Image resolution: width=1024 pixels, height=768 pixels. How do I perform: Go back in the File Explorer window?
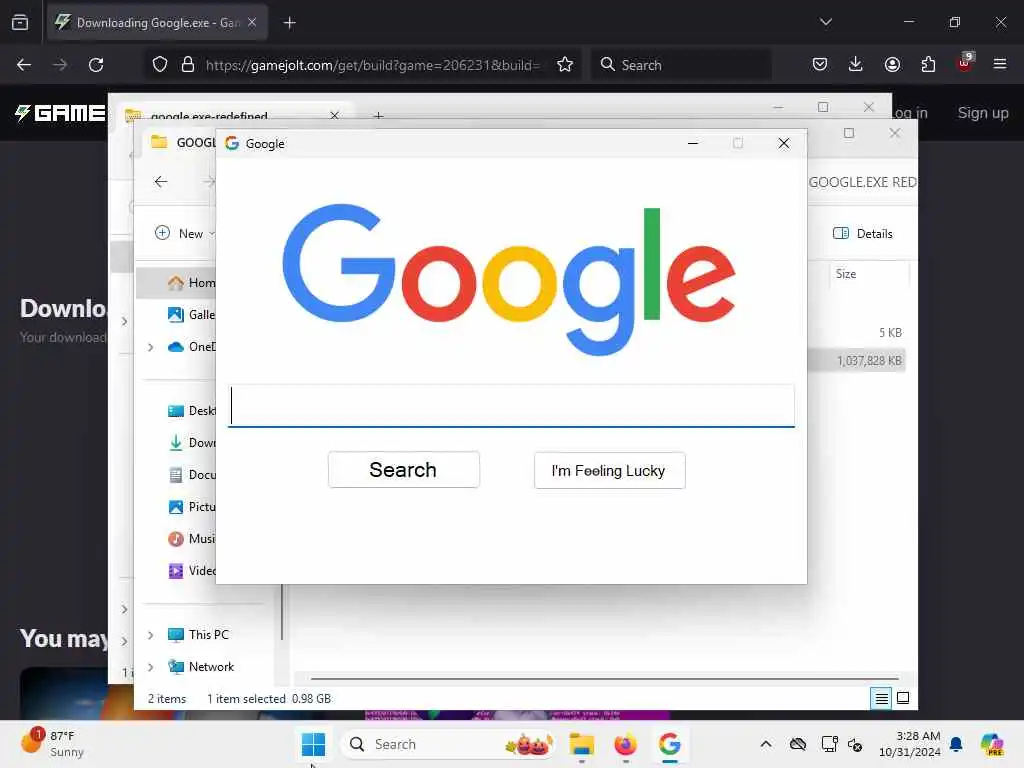[161, 182]
